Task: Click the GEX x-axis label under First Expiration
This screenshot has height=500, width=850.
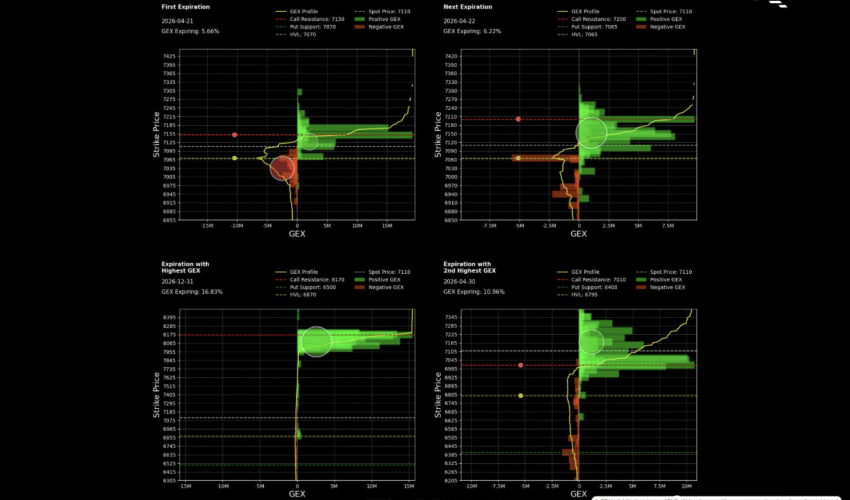Action: coord(297,234)
